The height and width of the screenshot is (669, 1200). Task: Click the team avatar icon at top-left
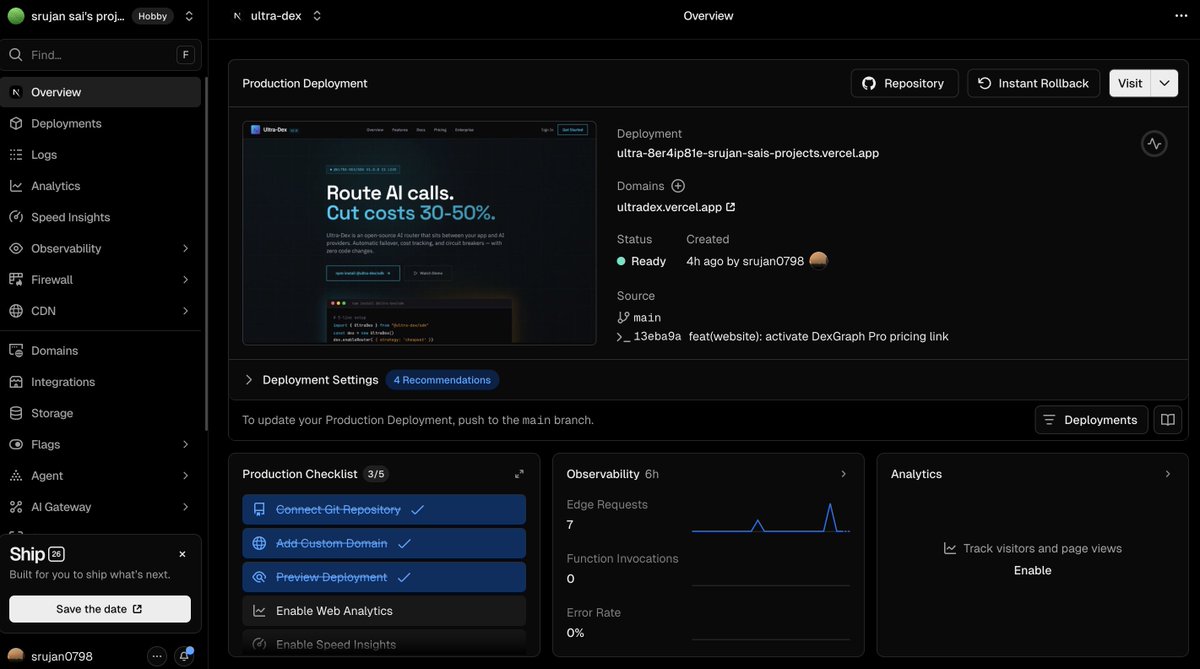16,16
